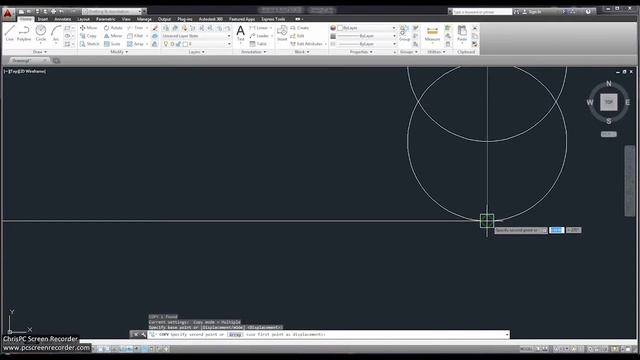The width and height of the screenshot is (640, 360).
Task: Open the current layer dropdown
Action: click(196, 44)
